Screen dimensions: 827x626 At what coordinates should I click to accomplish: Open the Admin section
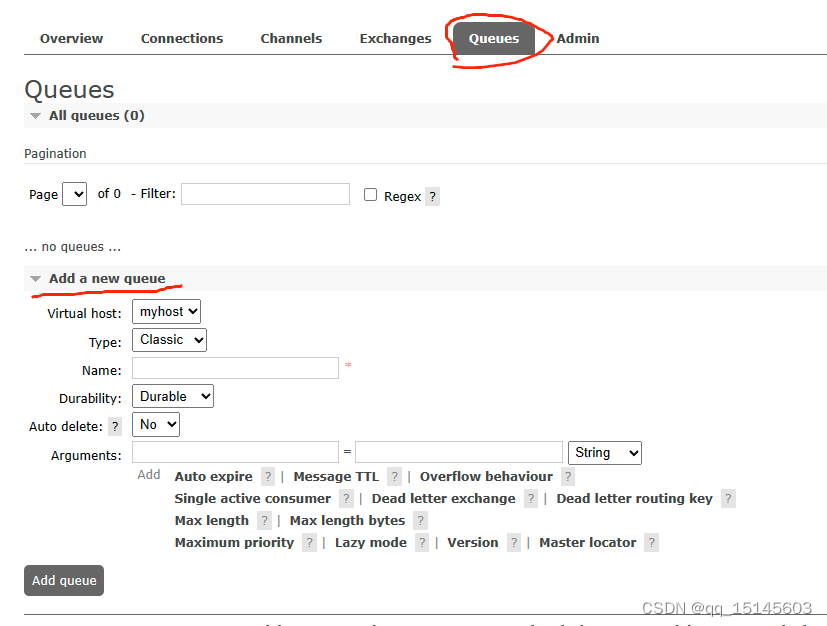coord(577,38)
